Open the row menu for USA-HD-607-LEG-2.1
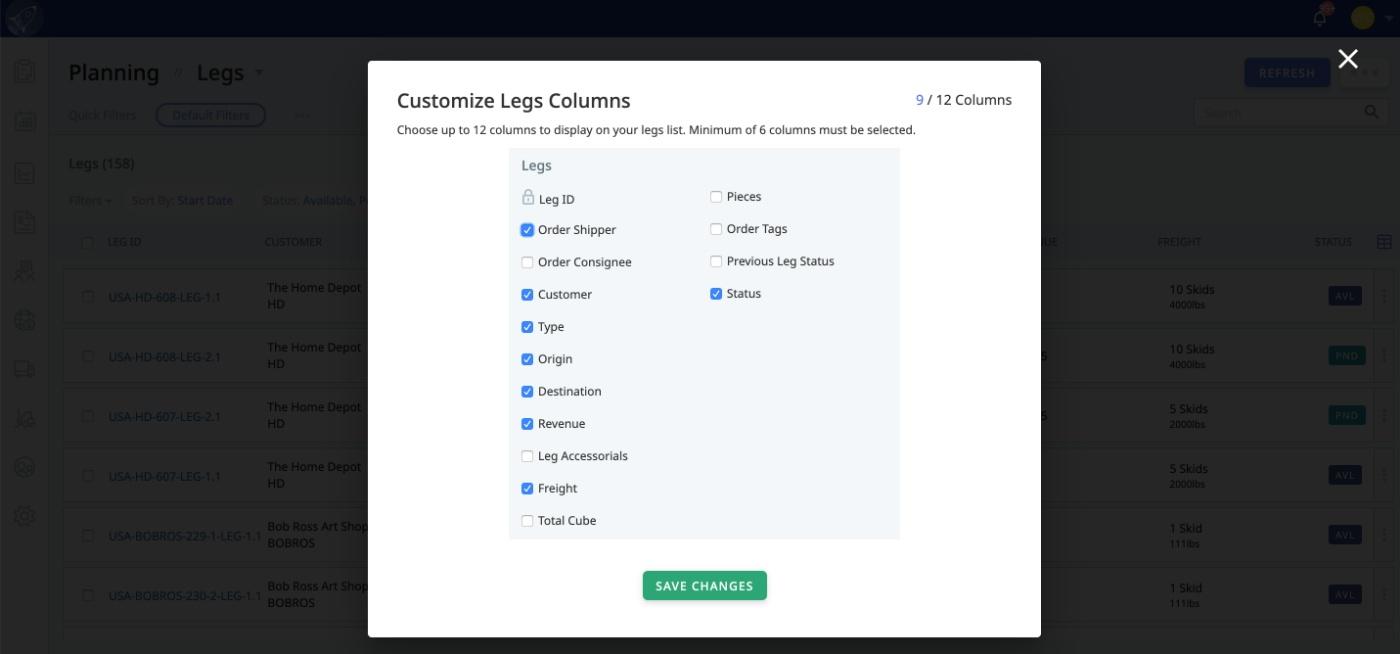 1384,416
